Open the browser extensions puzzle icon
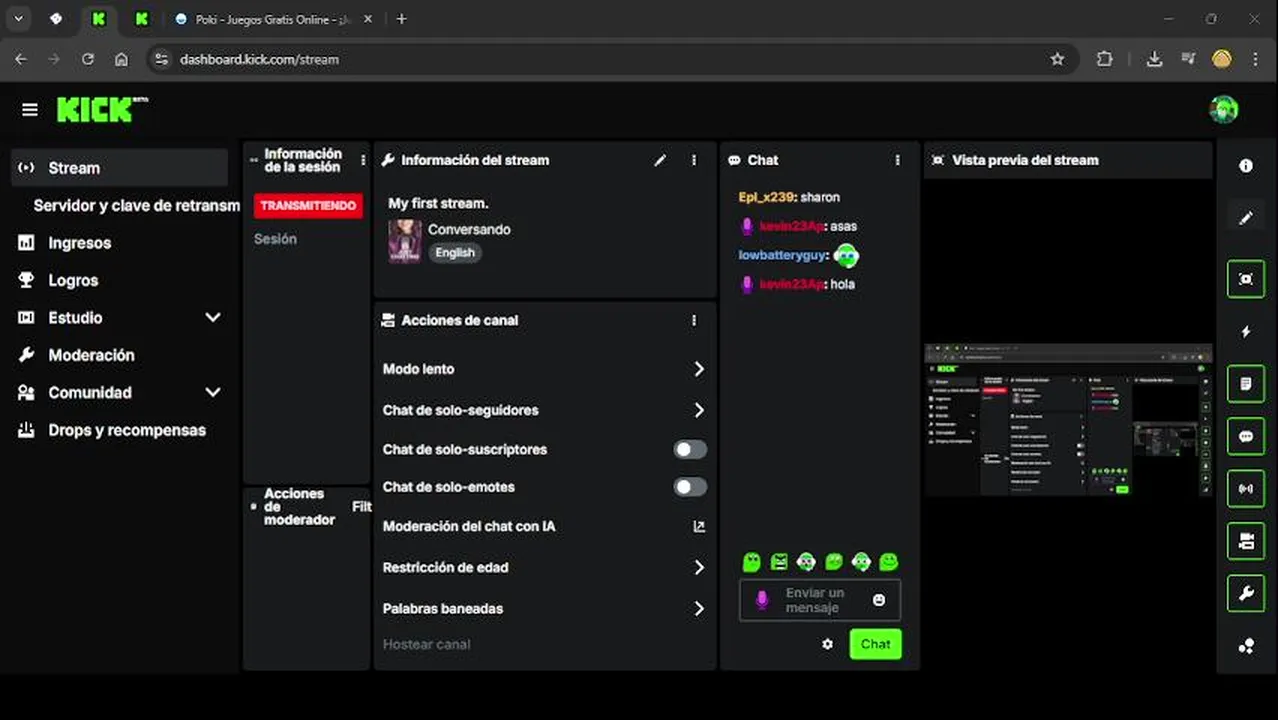Viewport: 1278px width, 720px height. click(x=1104, y=59)
